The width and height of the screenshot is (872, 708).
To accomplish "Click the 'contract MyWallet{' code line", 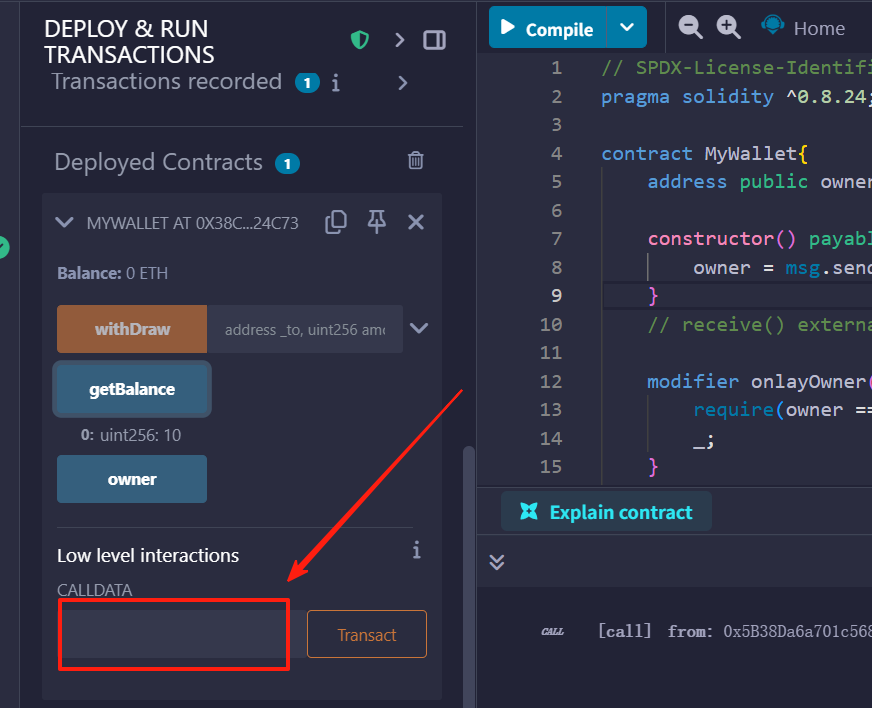I will 704,154.
